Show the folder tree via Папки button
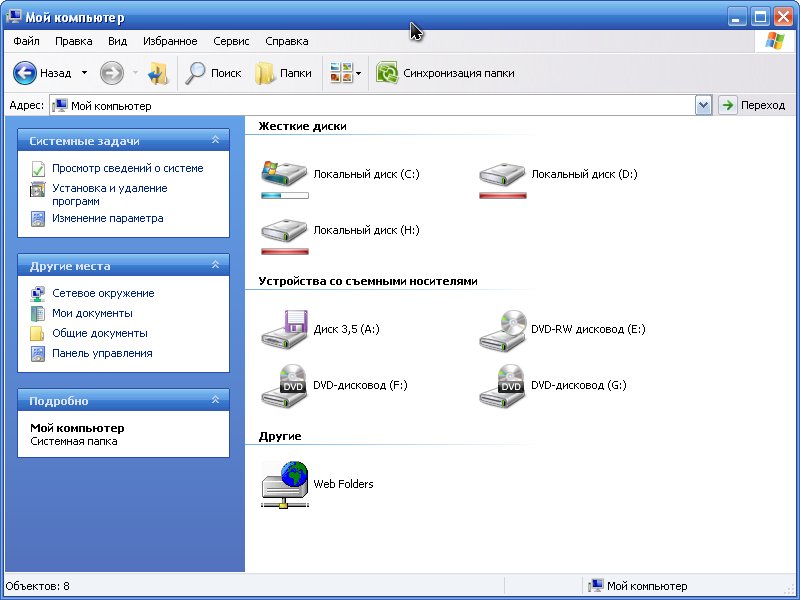The height and width of the screenshot is (600, 800). pos(282,72)
